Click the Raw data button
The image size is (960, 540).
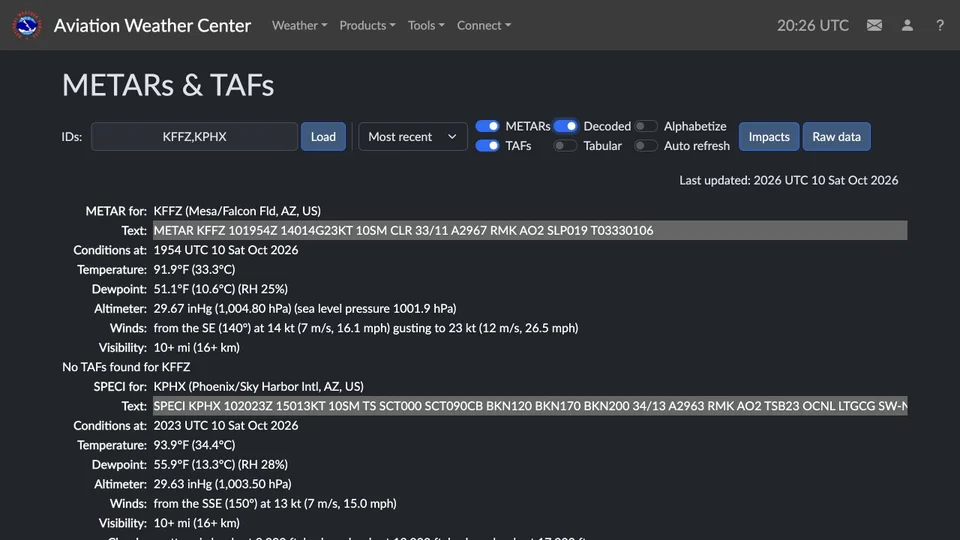click(836, 137)
